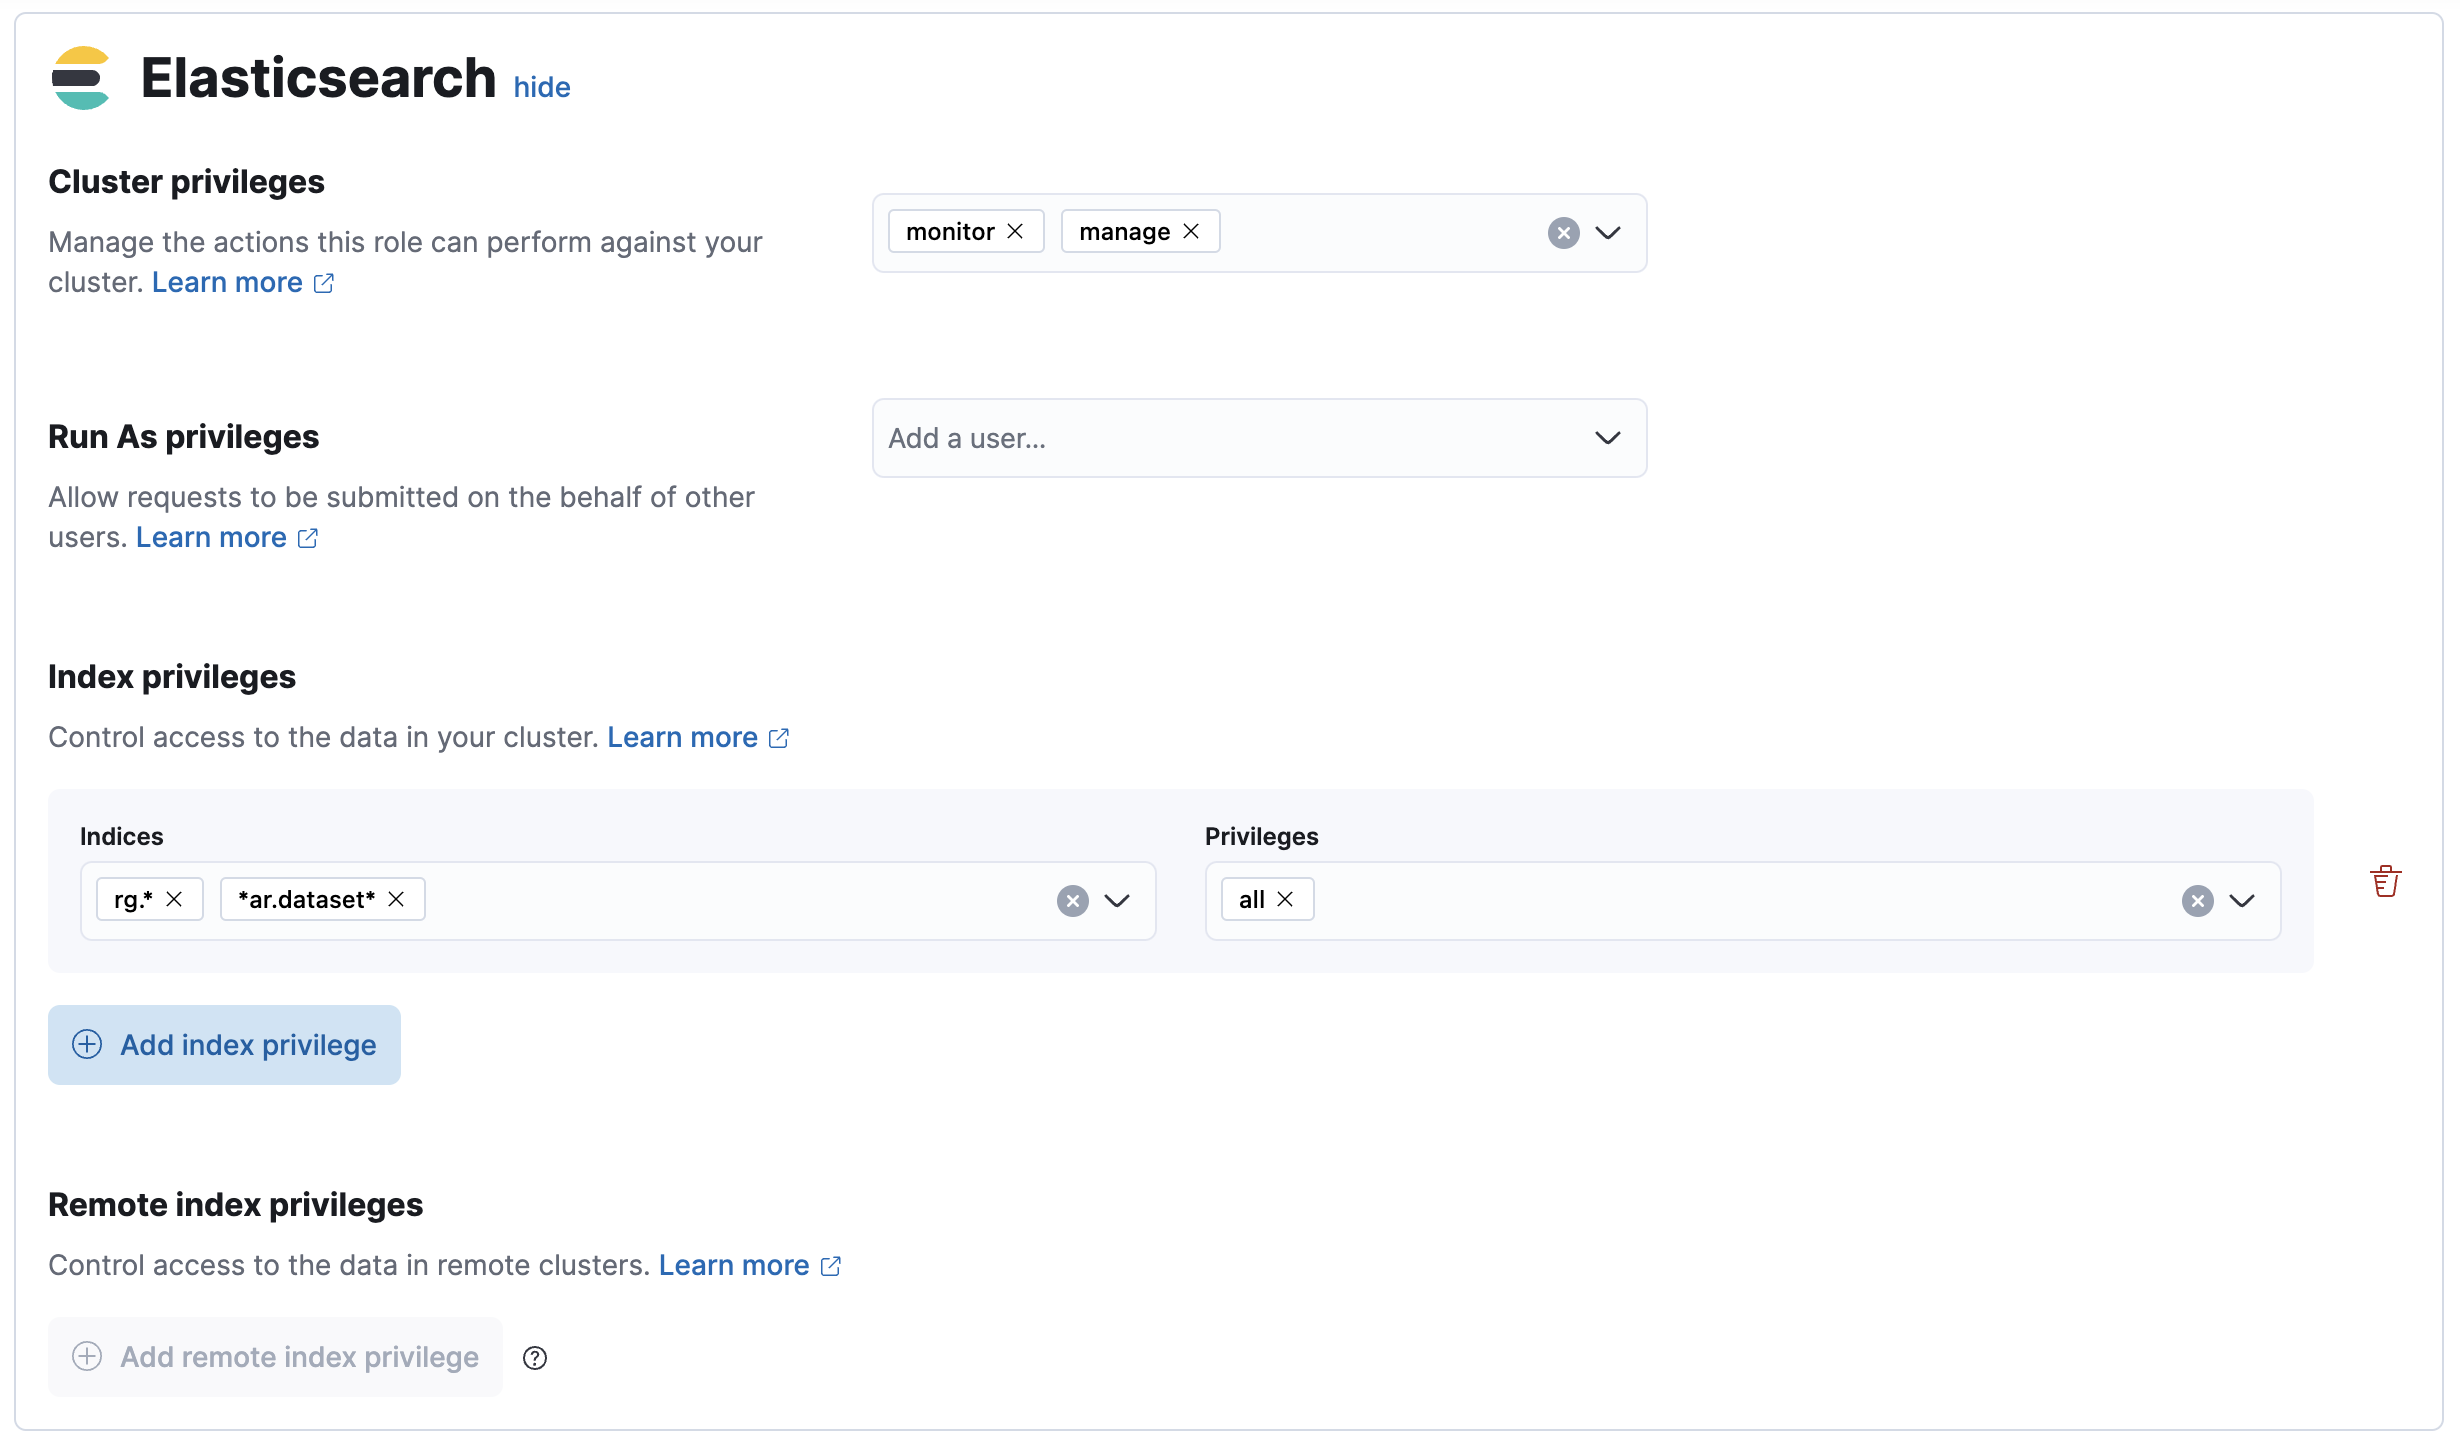This screenshot has height=1442, width=2460.
Task: Expand the index Privileges dropdown
Action: 2242,901
